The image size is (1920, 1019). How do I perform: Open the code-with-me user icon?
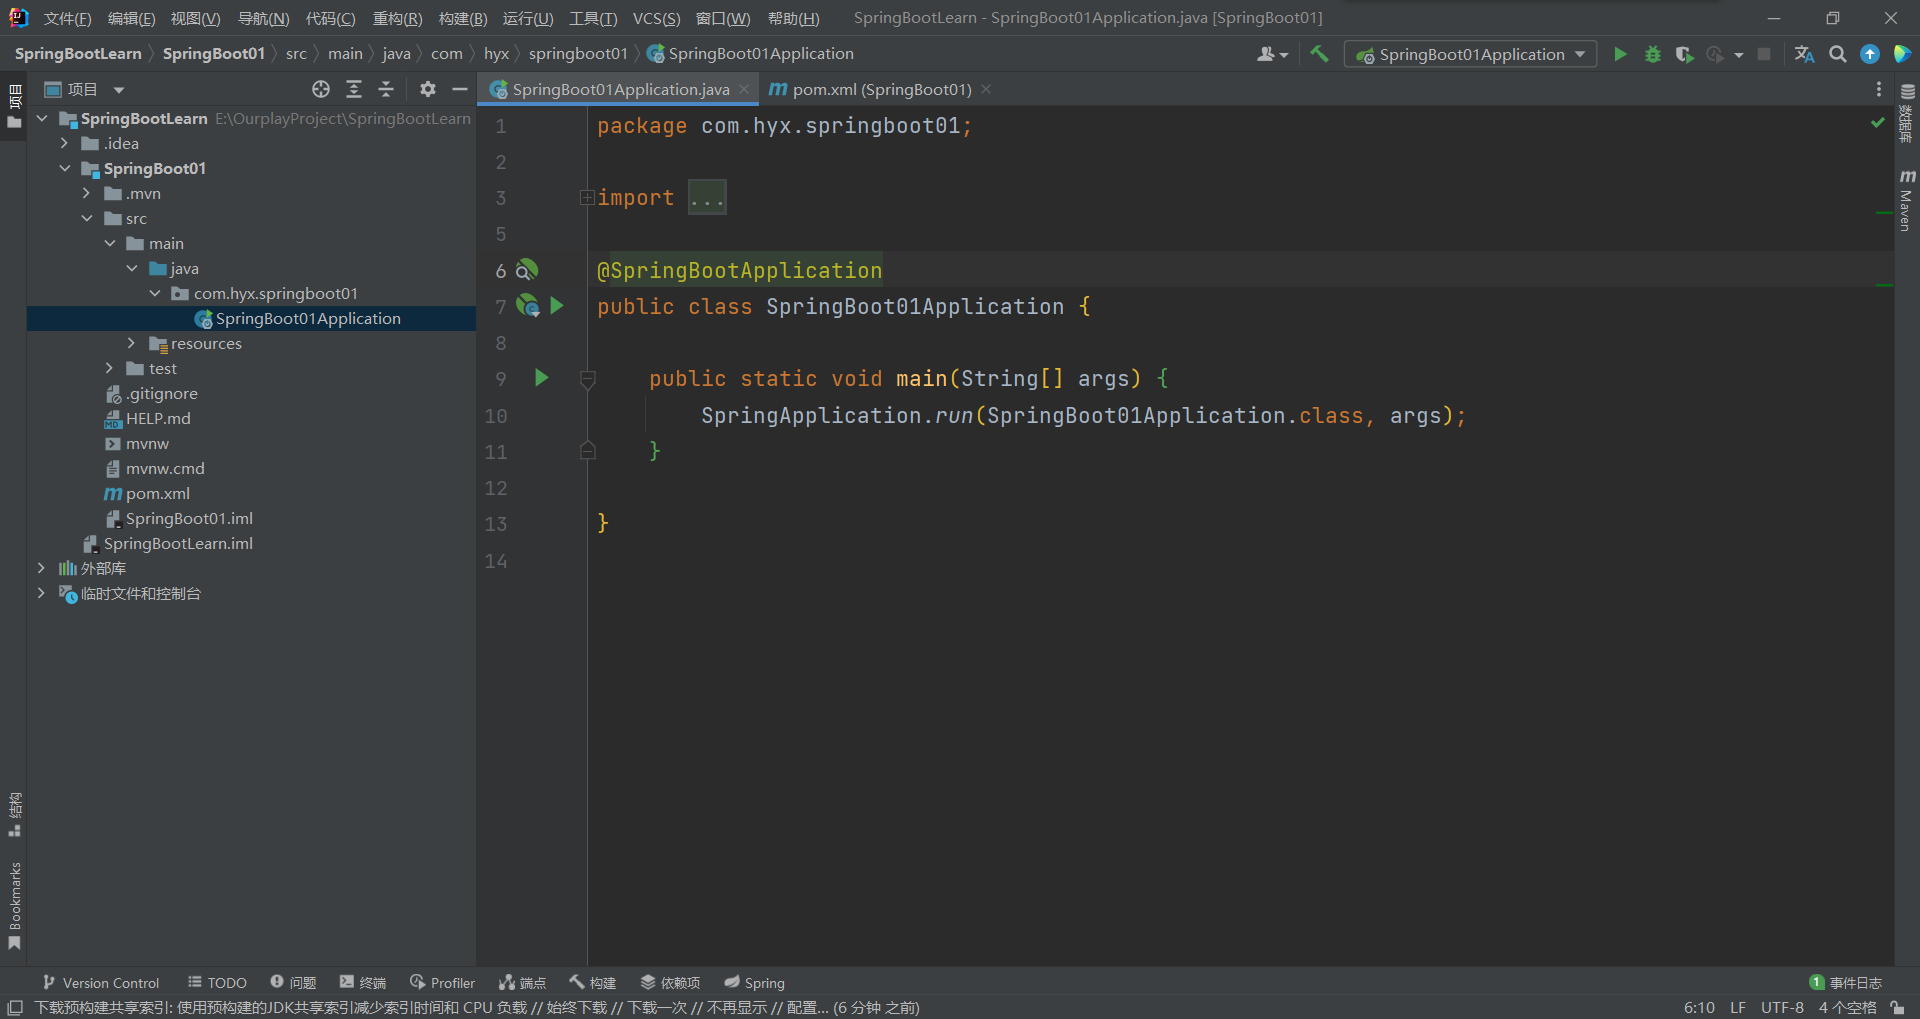pyautogui.click(x=1271, y=54)
